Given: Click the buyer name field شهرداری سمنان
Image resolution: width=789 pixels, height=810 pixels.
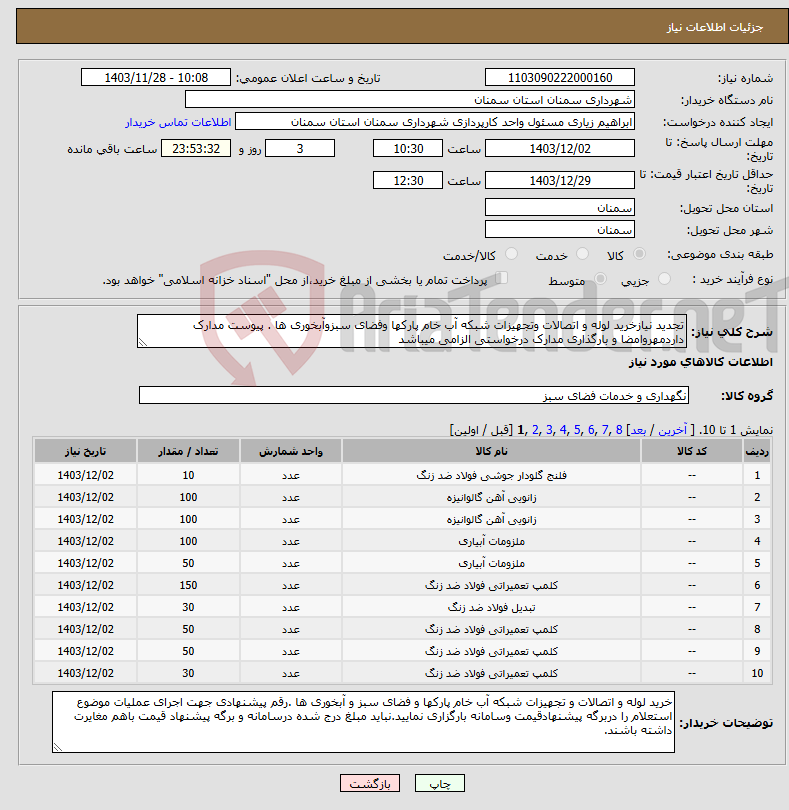Looking at the screenshot, I should click(410, 100).
